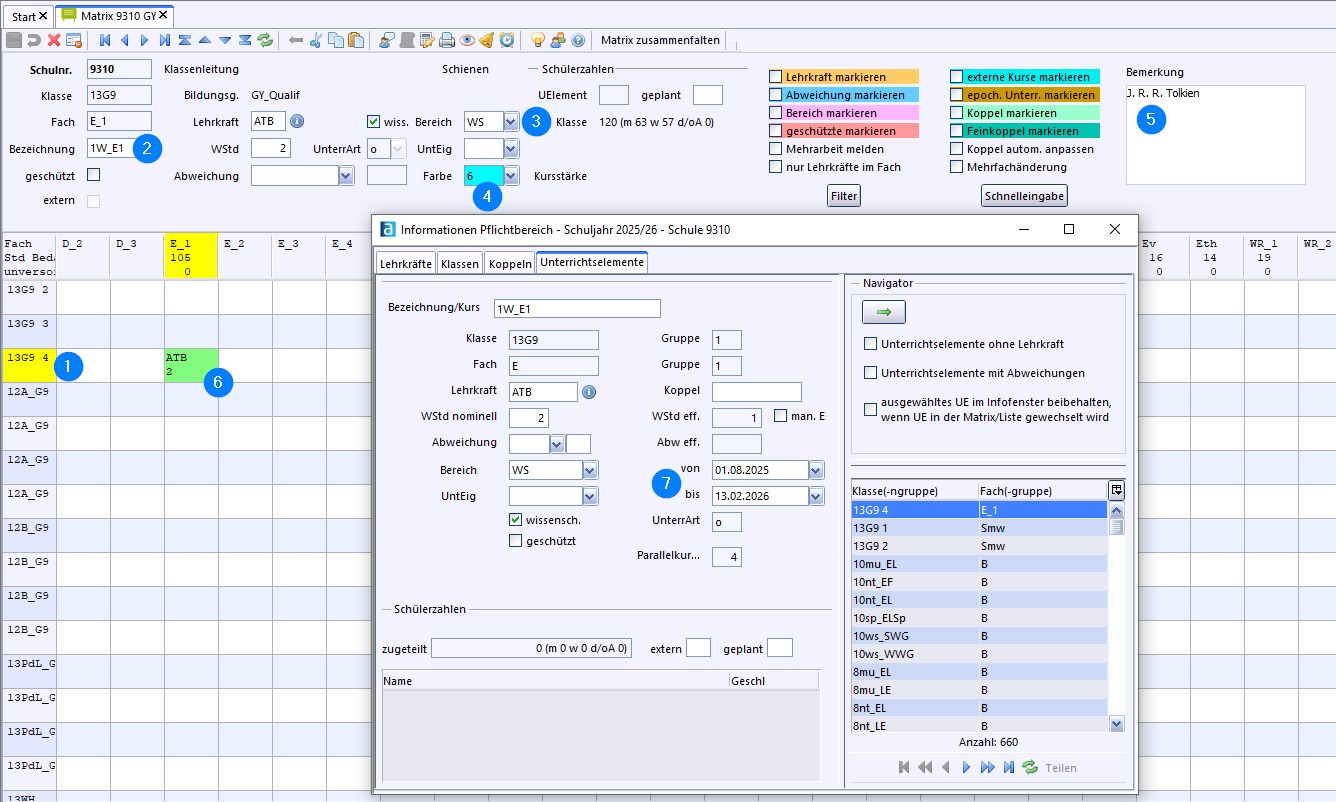The height and width of the screenshot is (802, 1336).
Task: Click the clipboard paste icon
Action: tap(356, 40)
